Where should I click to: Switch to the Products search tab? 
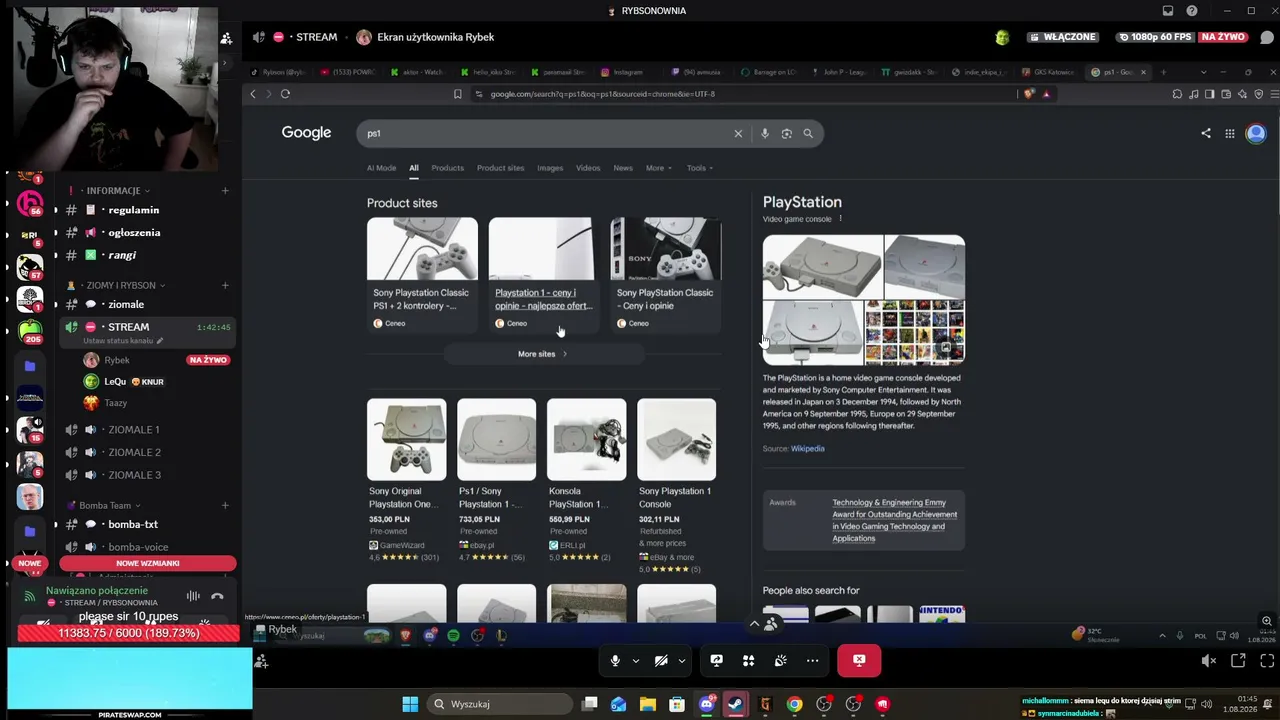[447, 168]
